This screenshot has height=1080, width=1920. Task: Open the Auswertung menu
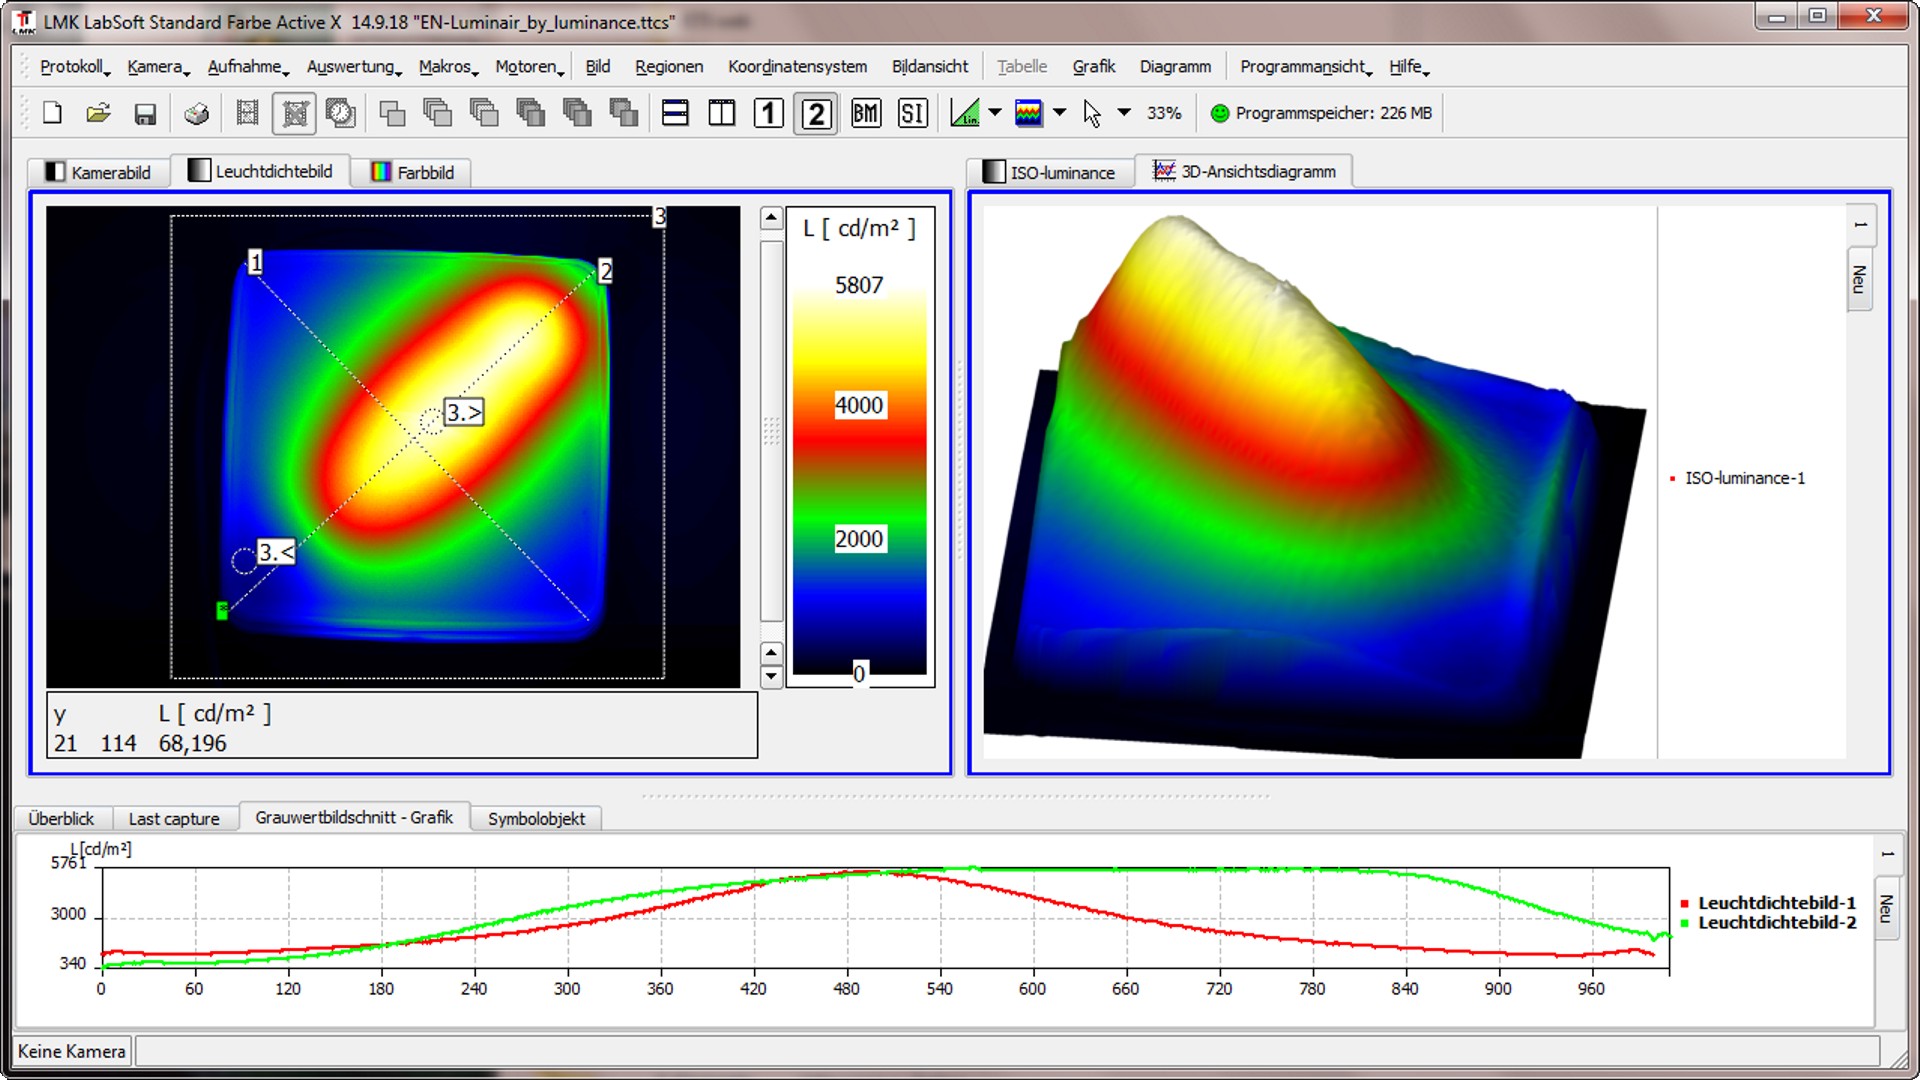tap(352, 67)
